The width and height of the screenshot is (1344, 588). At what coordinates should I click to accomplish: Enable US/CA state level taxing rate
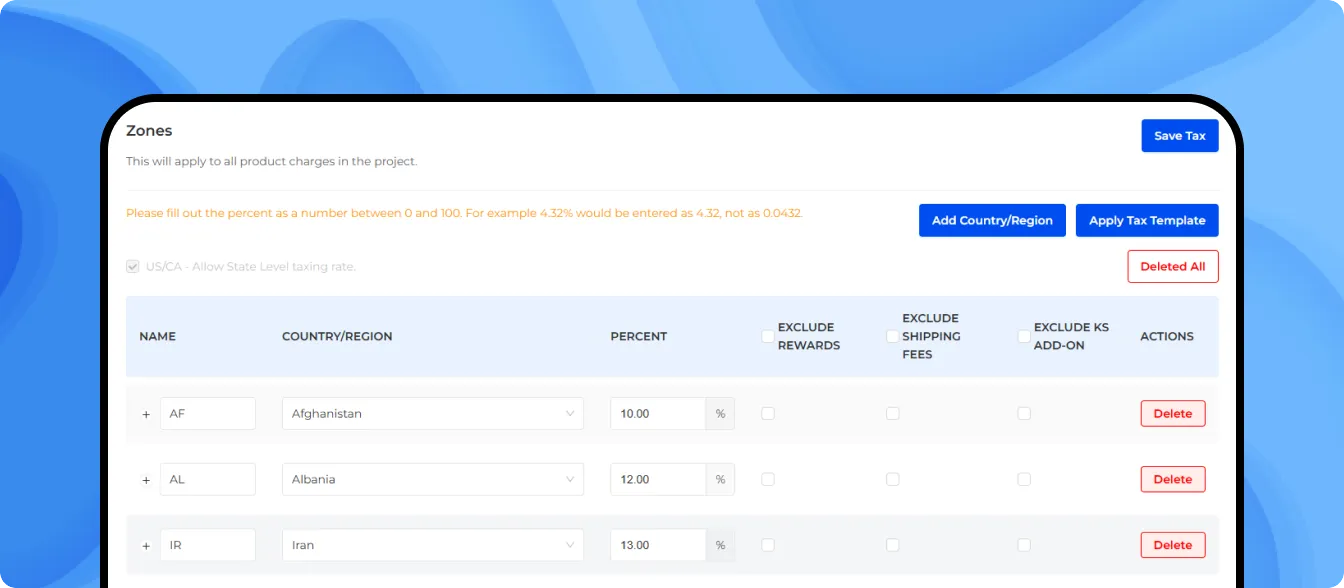pyautogui.click(x=133, y=266)
